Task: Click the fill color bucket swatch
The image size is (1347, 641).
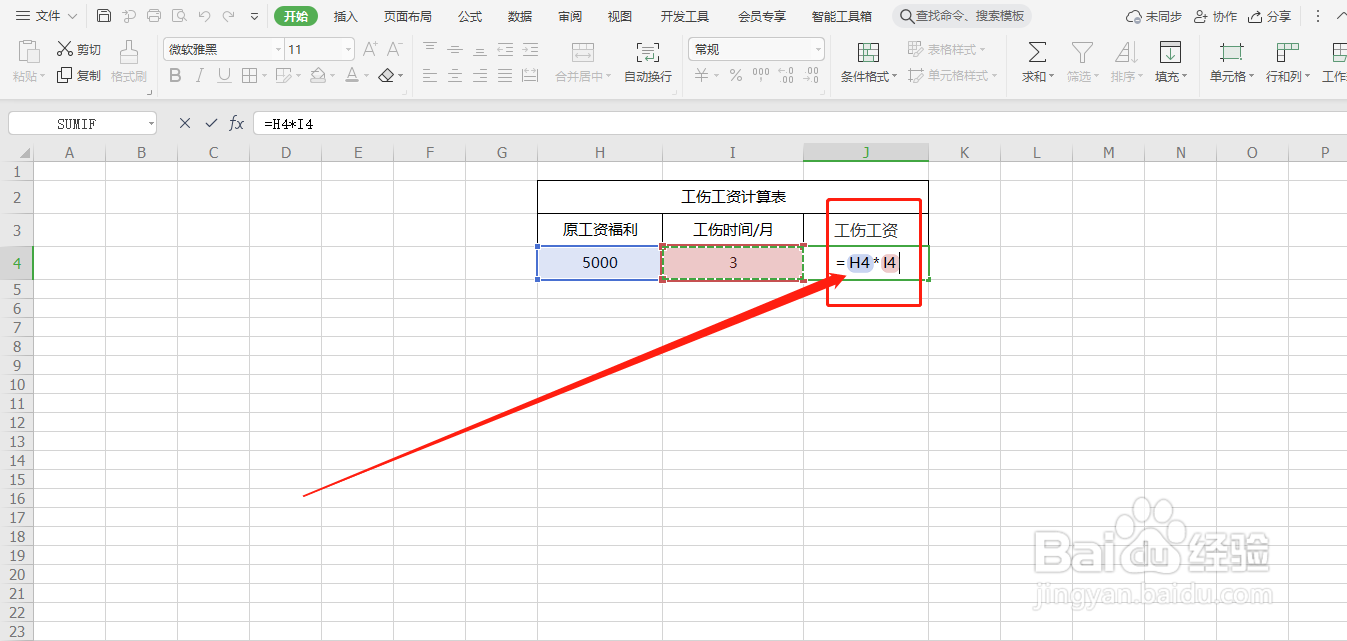Action: [x=317, y=75]
